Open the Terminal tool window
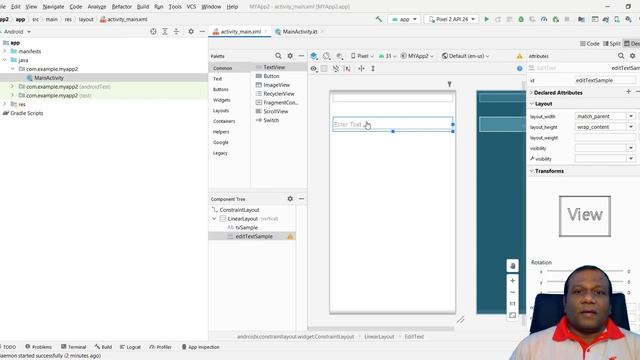This screenshot has height=360, width=640. click(73, 347)
